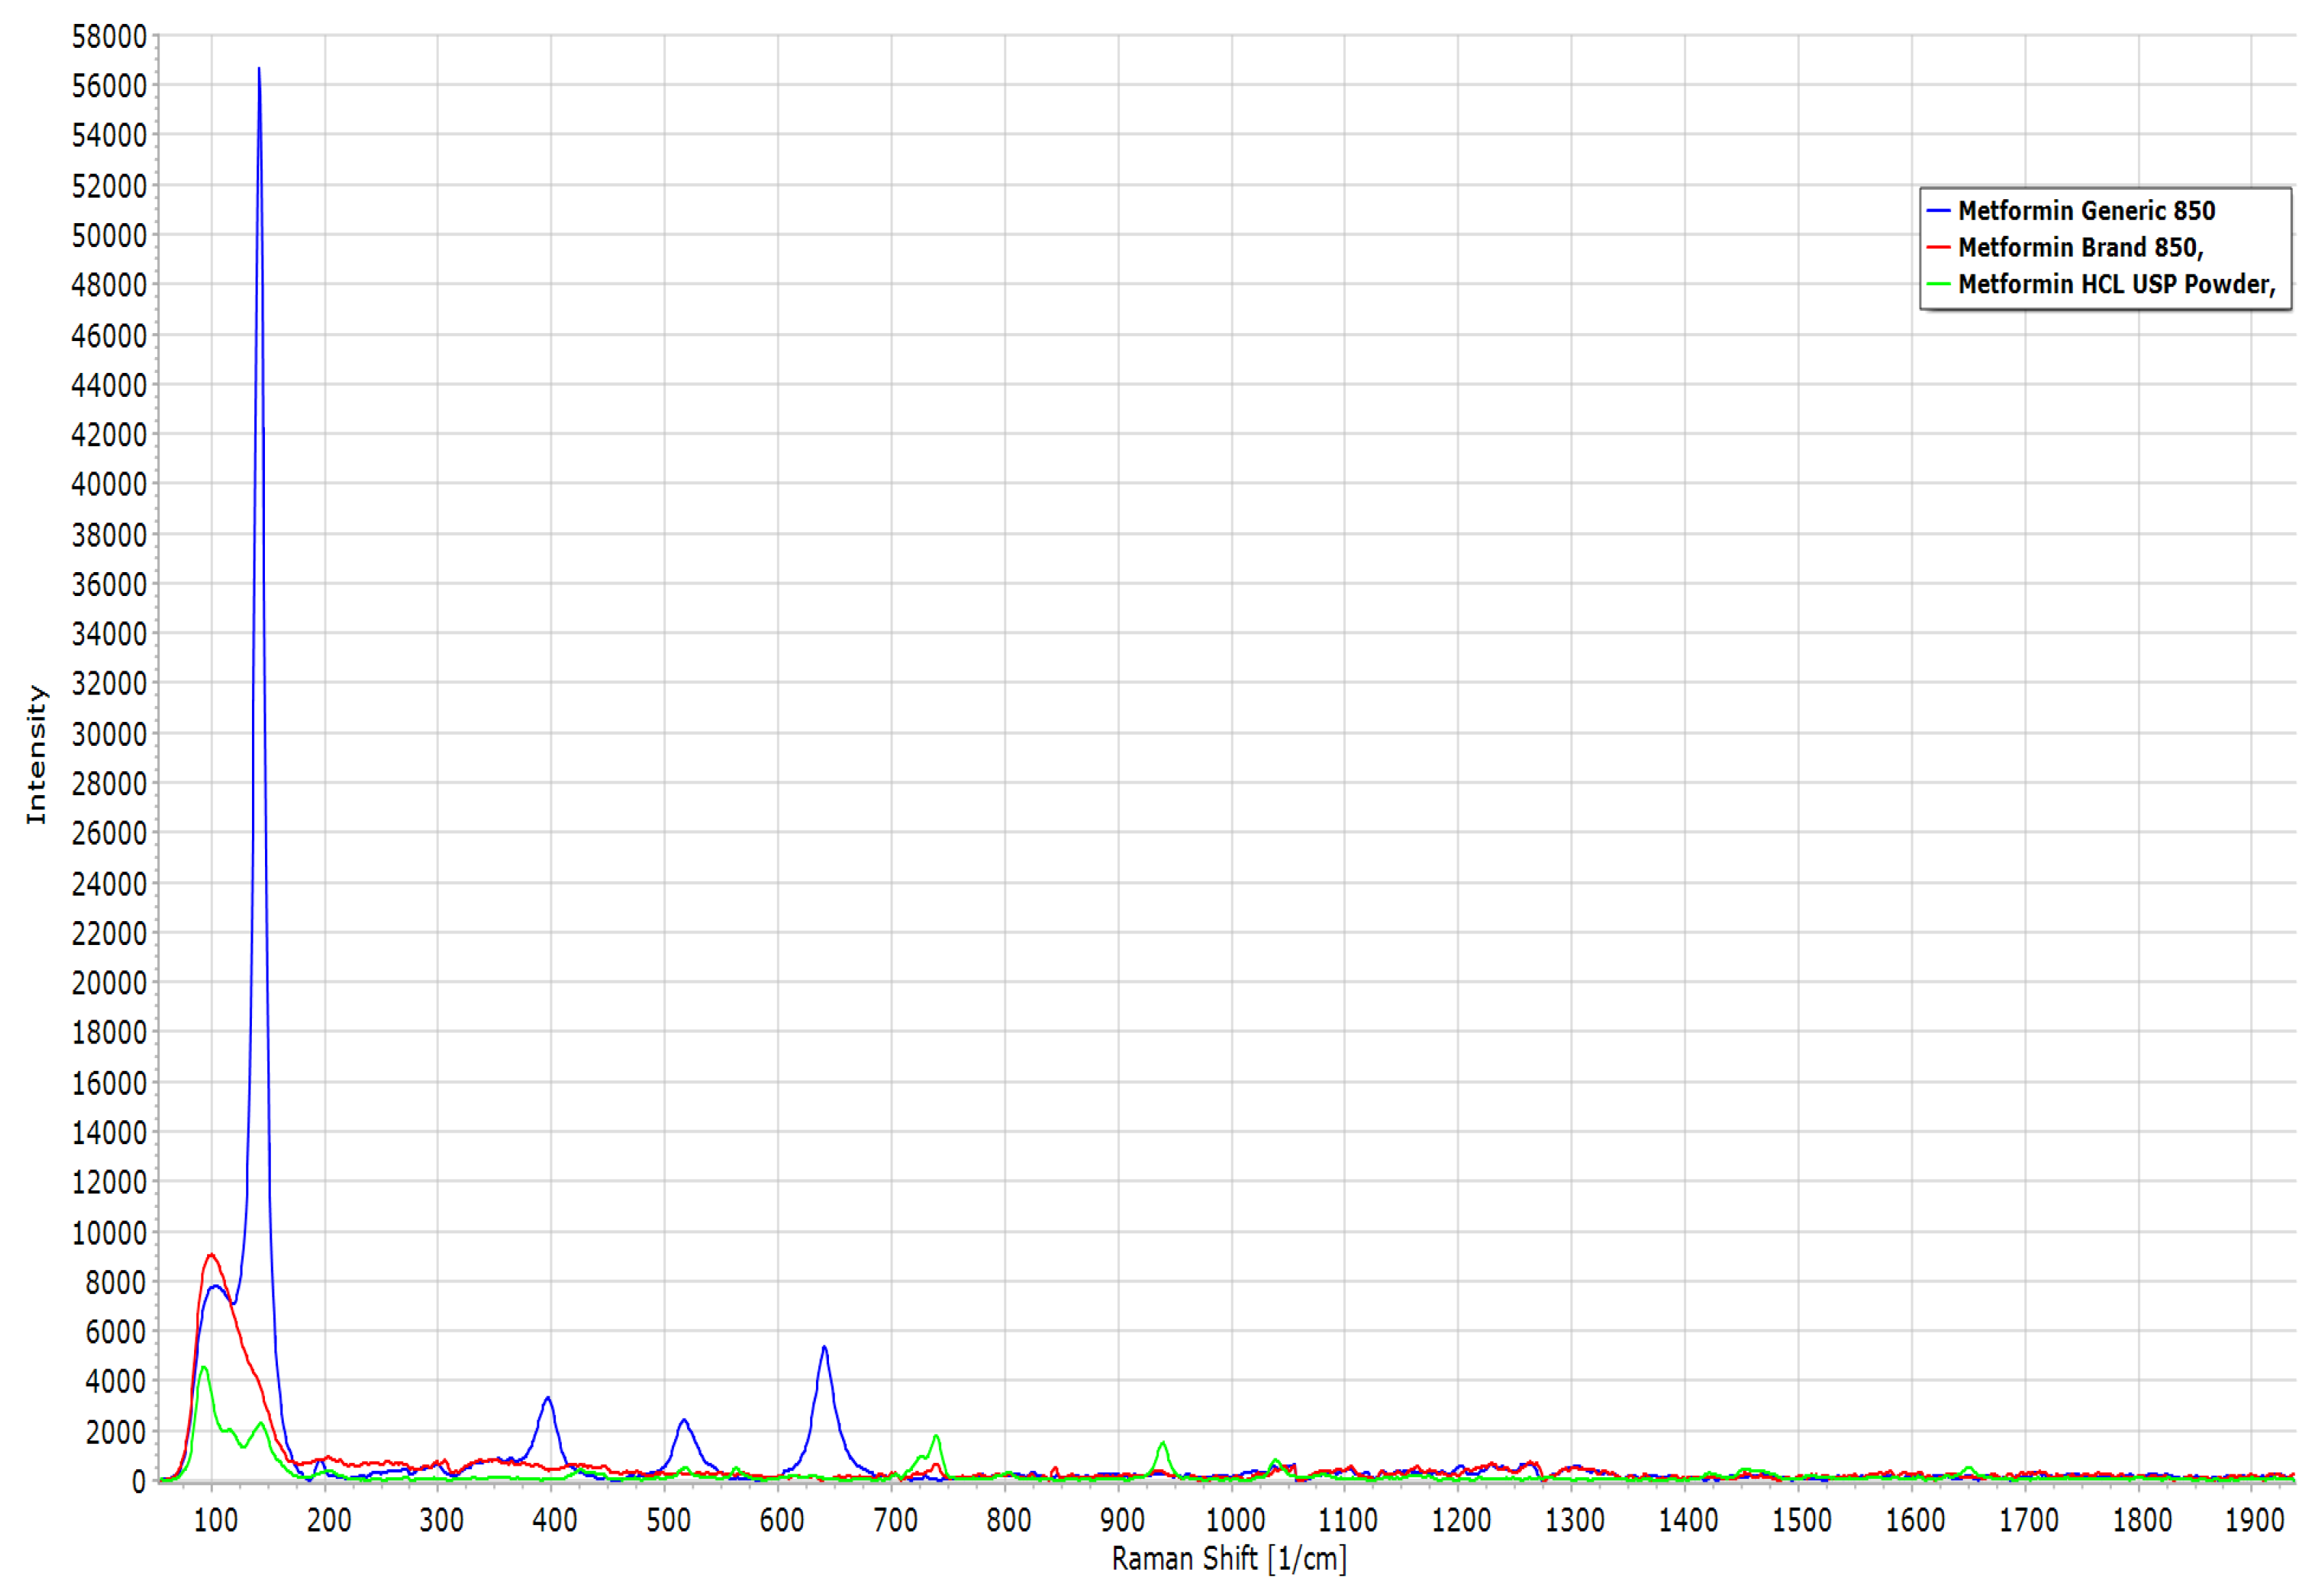Select Metformin HCL USP Powder legend entry
Viewport: 2324px width, 1591px height.
point(2115,285)
